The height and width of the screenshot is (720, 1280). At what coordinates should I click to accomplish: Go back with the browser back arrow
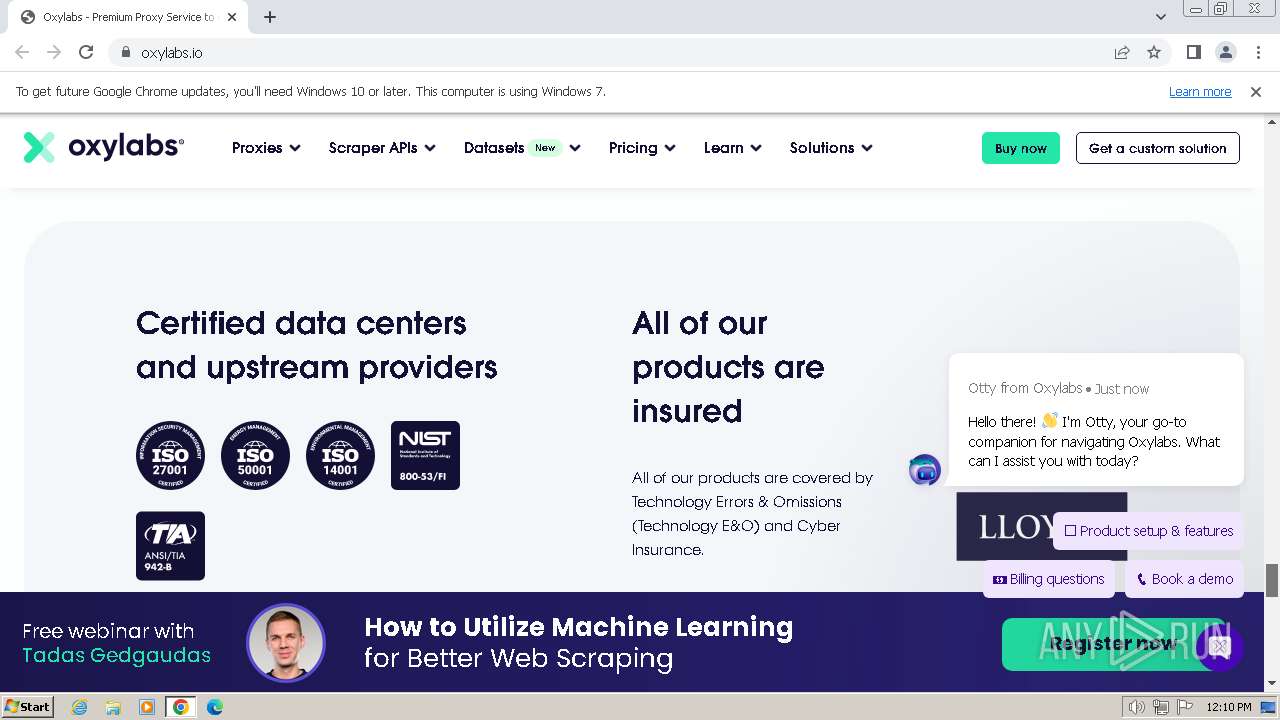click(22, 52)
